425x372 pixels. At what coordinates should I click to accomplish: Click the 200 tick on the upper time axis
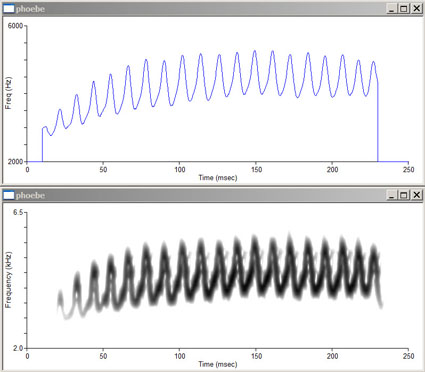coord(332,170)
